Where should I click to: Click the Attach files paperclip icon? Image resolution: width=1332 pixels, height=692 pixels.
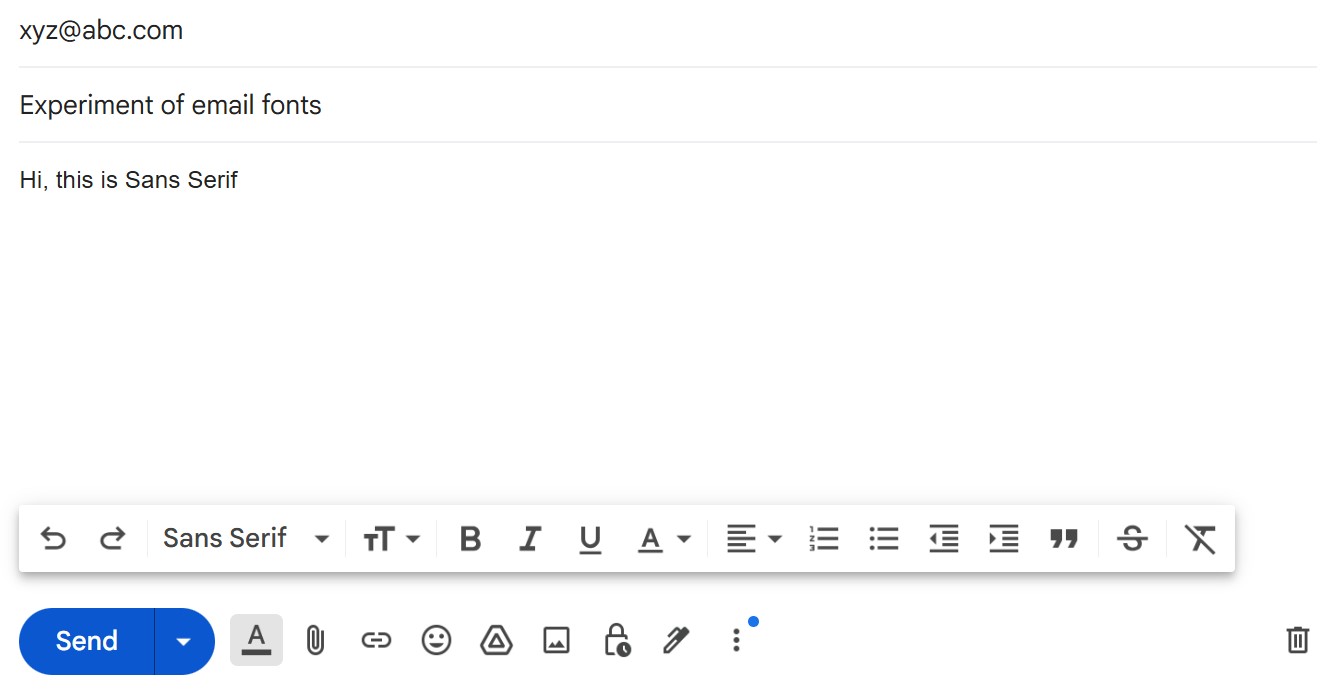(316, 640)
